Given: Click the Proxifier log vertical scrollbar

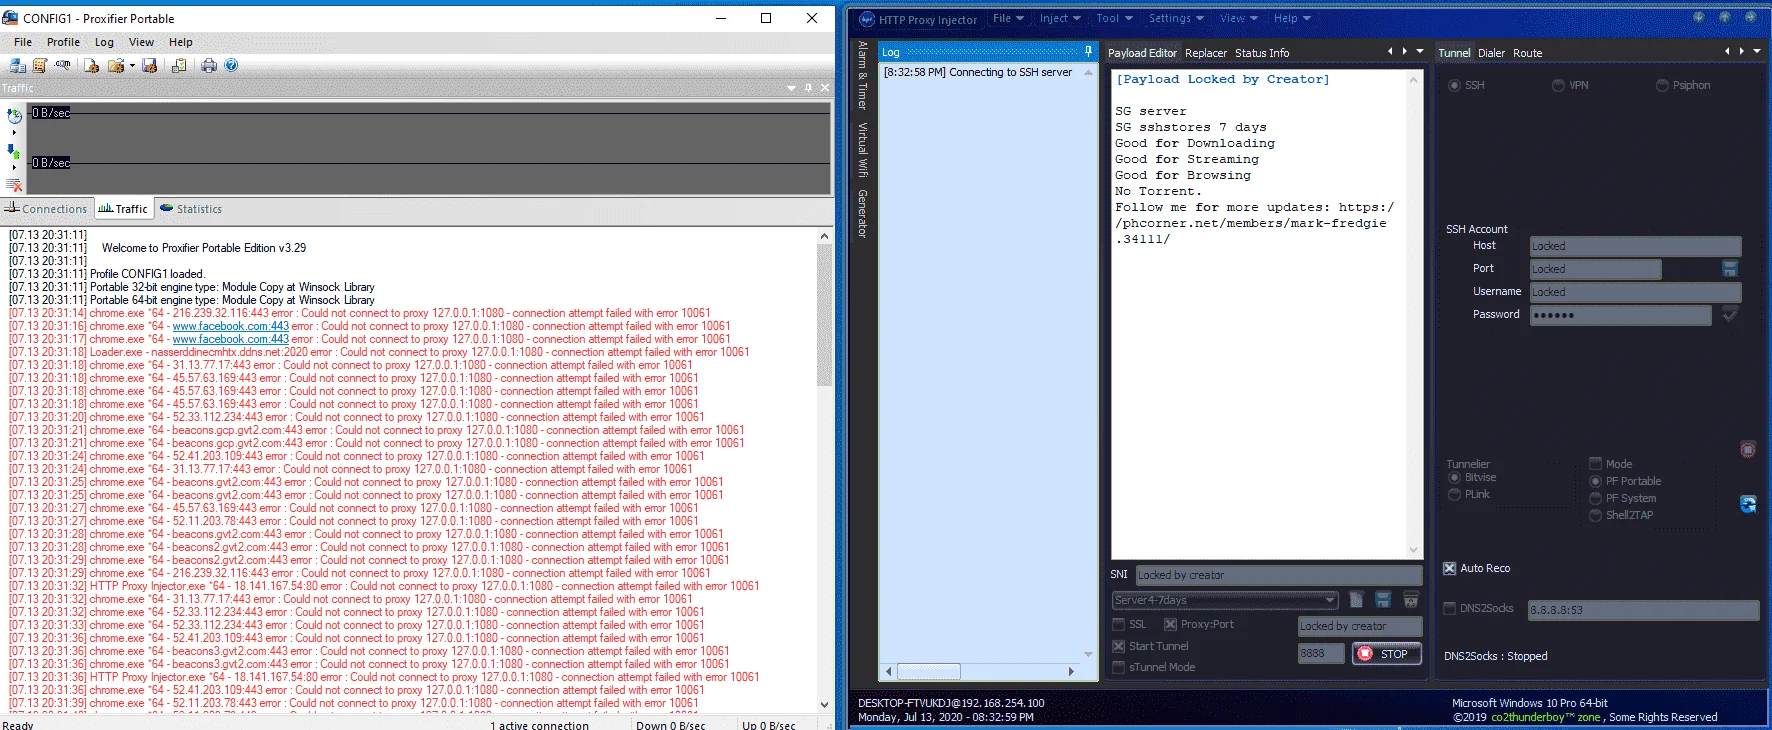Looking at the screenshot, I should tap(825, 470).
